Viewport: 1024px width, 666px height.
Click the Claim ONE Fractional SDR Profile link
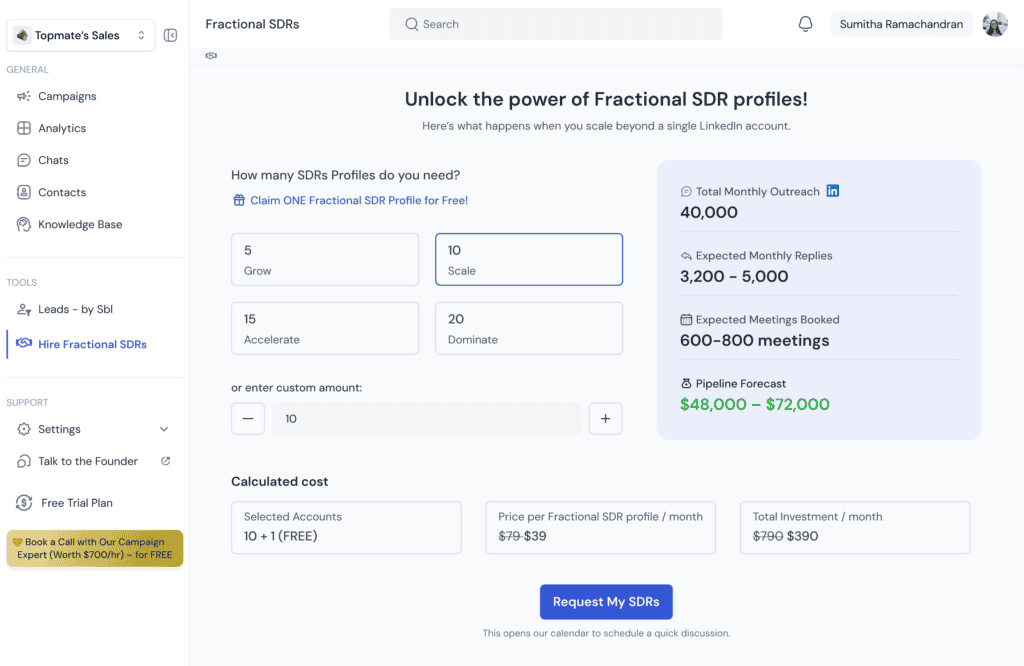click(x=358, y=200)
